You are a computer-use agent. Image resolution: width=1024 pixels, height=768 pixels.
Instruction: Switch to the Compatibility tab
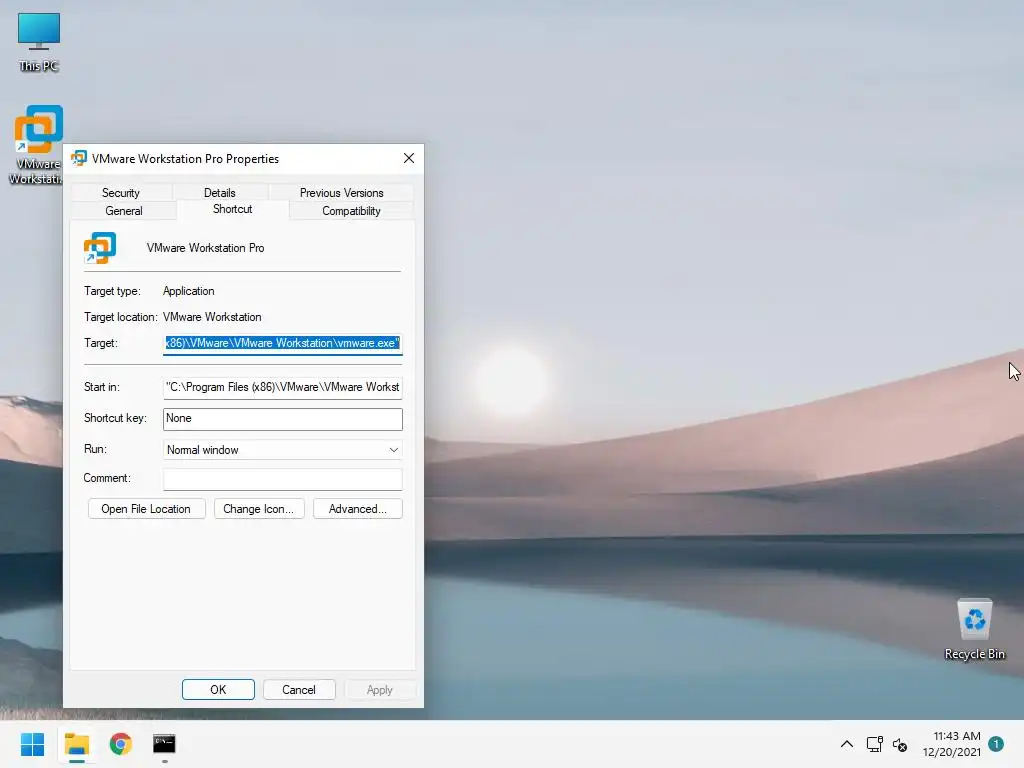click(x=351, y=211)
